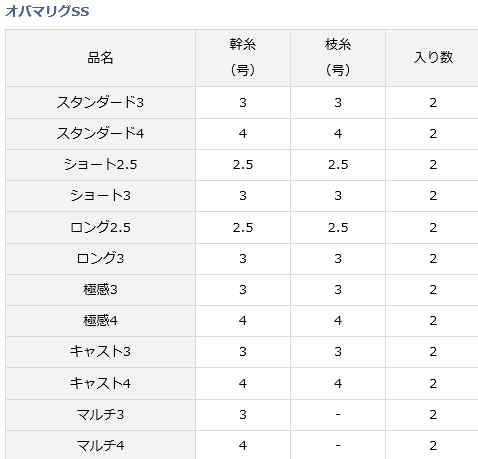Select the 入り数 column header
This screenshot has height=459, width=478.
pos(432,58)
